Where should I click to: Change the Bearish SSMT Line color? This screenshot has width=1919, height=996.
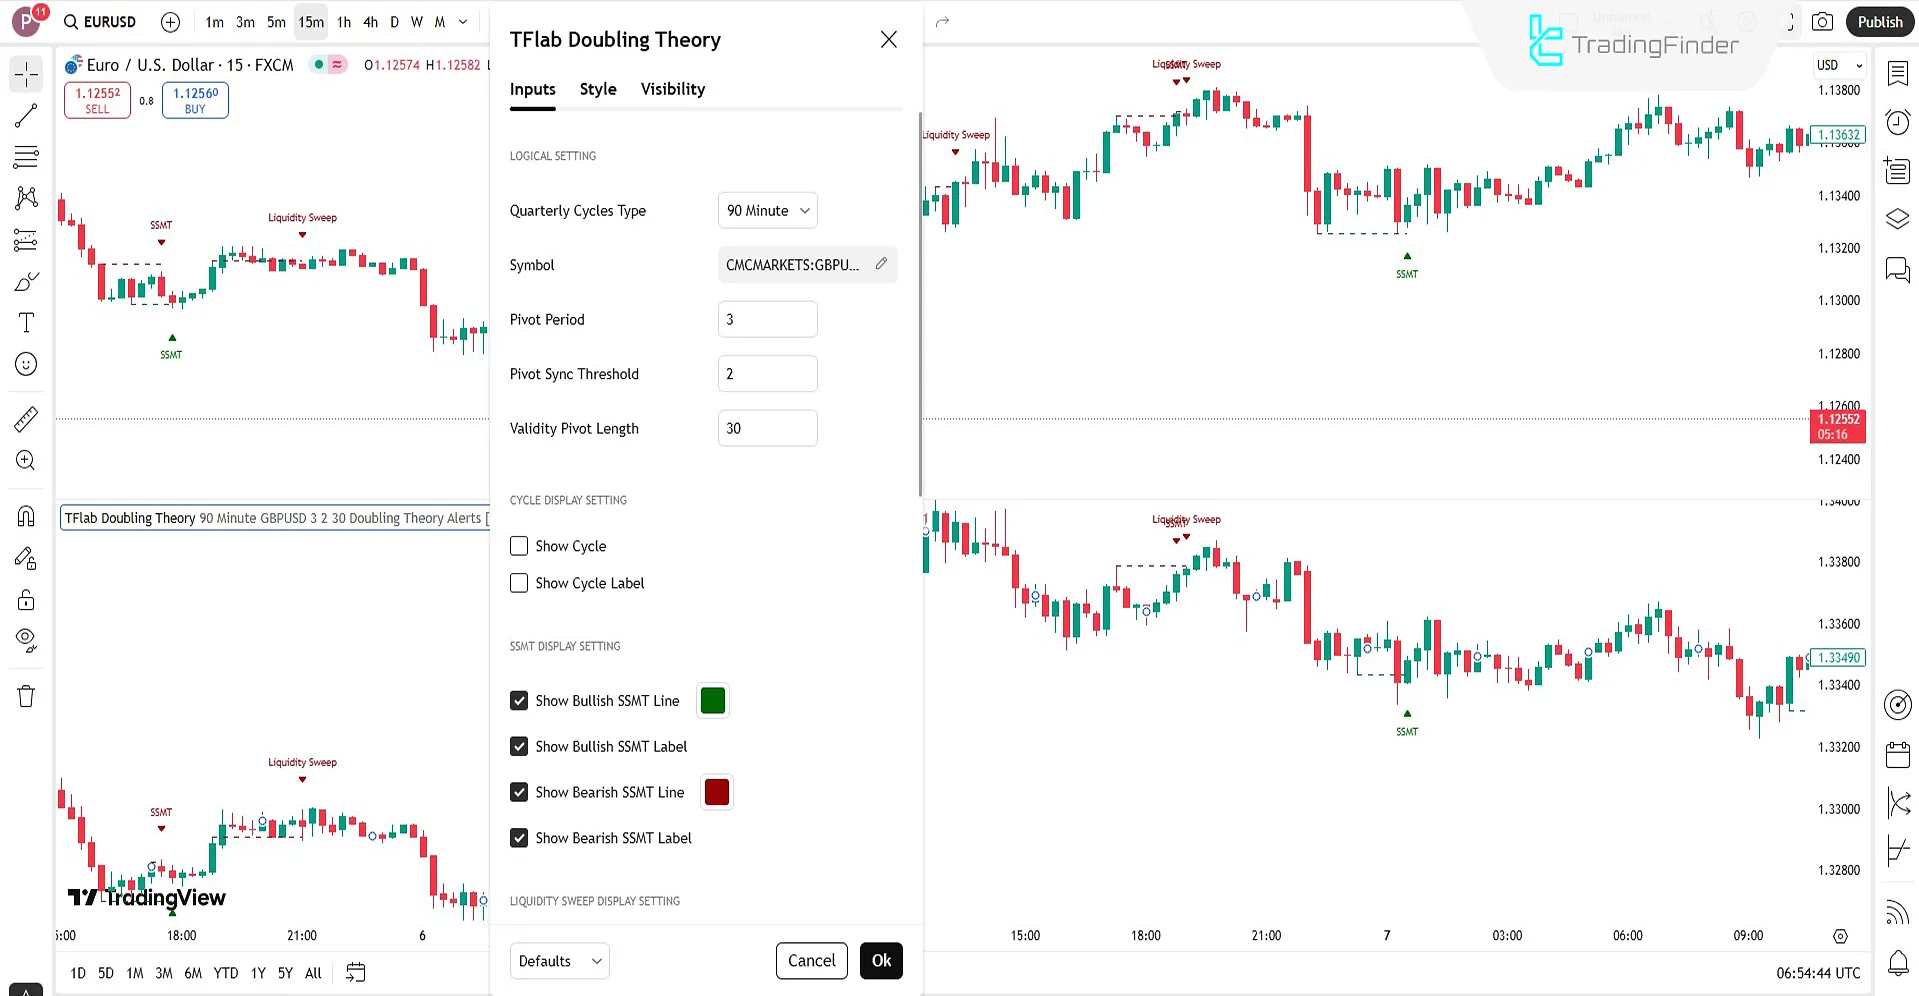pyautogui.click(x=716, y=791)
